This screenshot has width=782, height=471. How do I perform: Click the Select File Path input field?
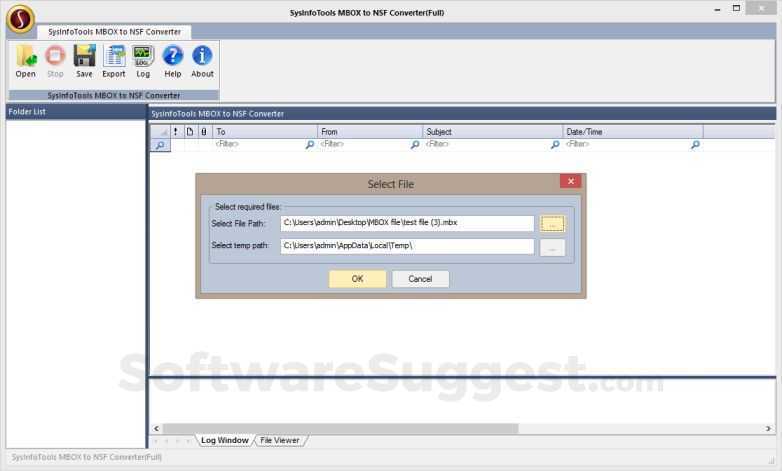(x=407, y=223)
